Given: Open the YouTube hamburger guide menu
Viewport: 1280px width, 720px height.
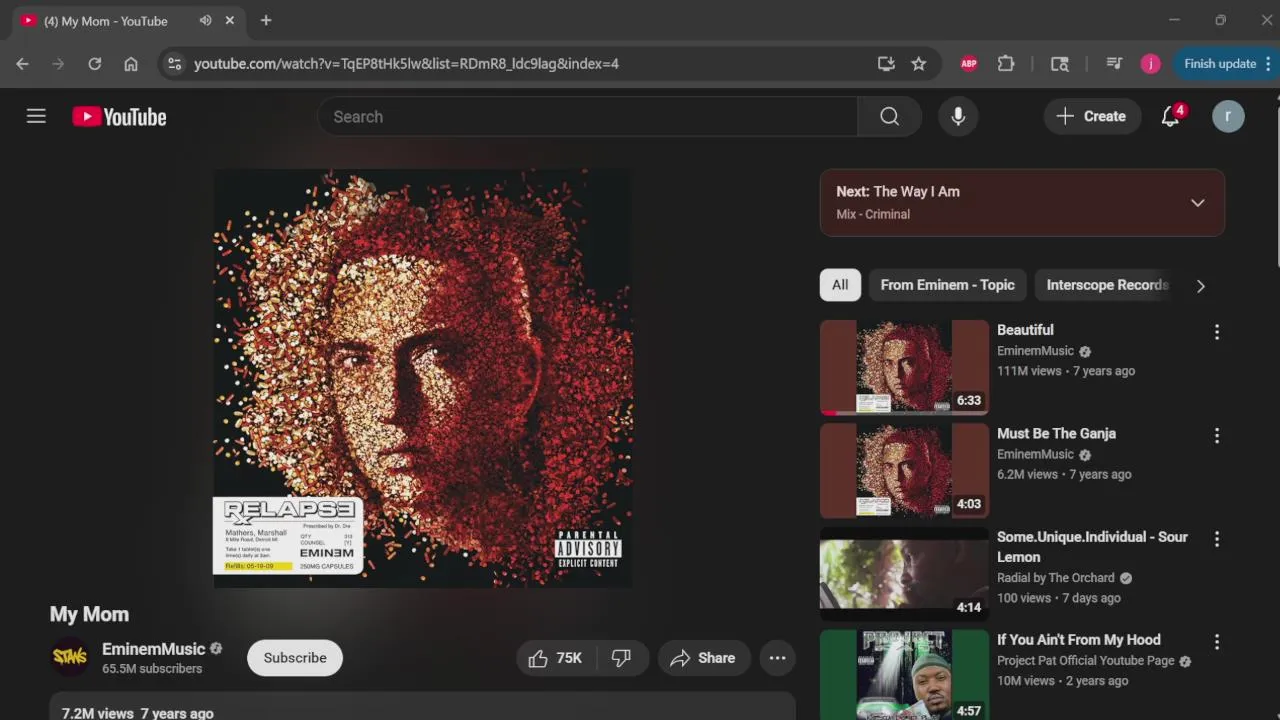Looking at the screenshot, I should (36, 116).
